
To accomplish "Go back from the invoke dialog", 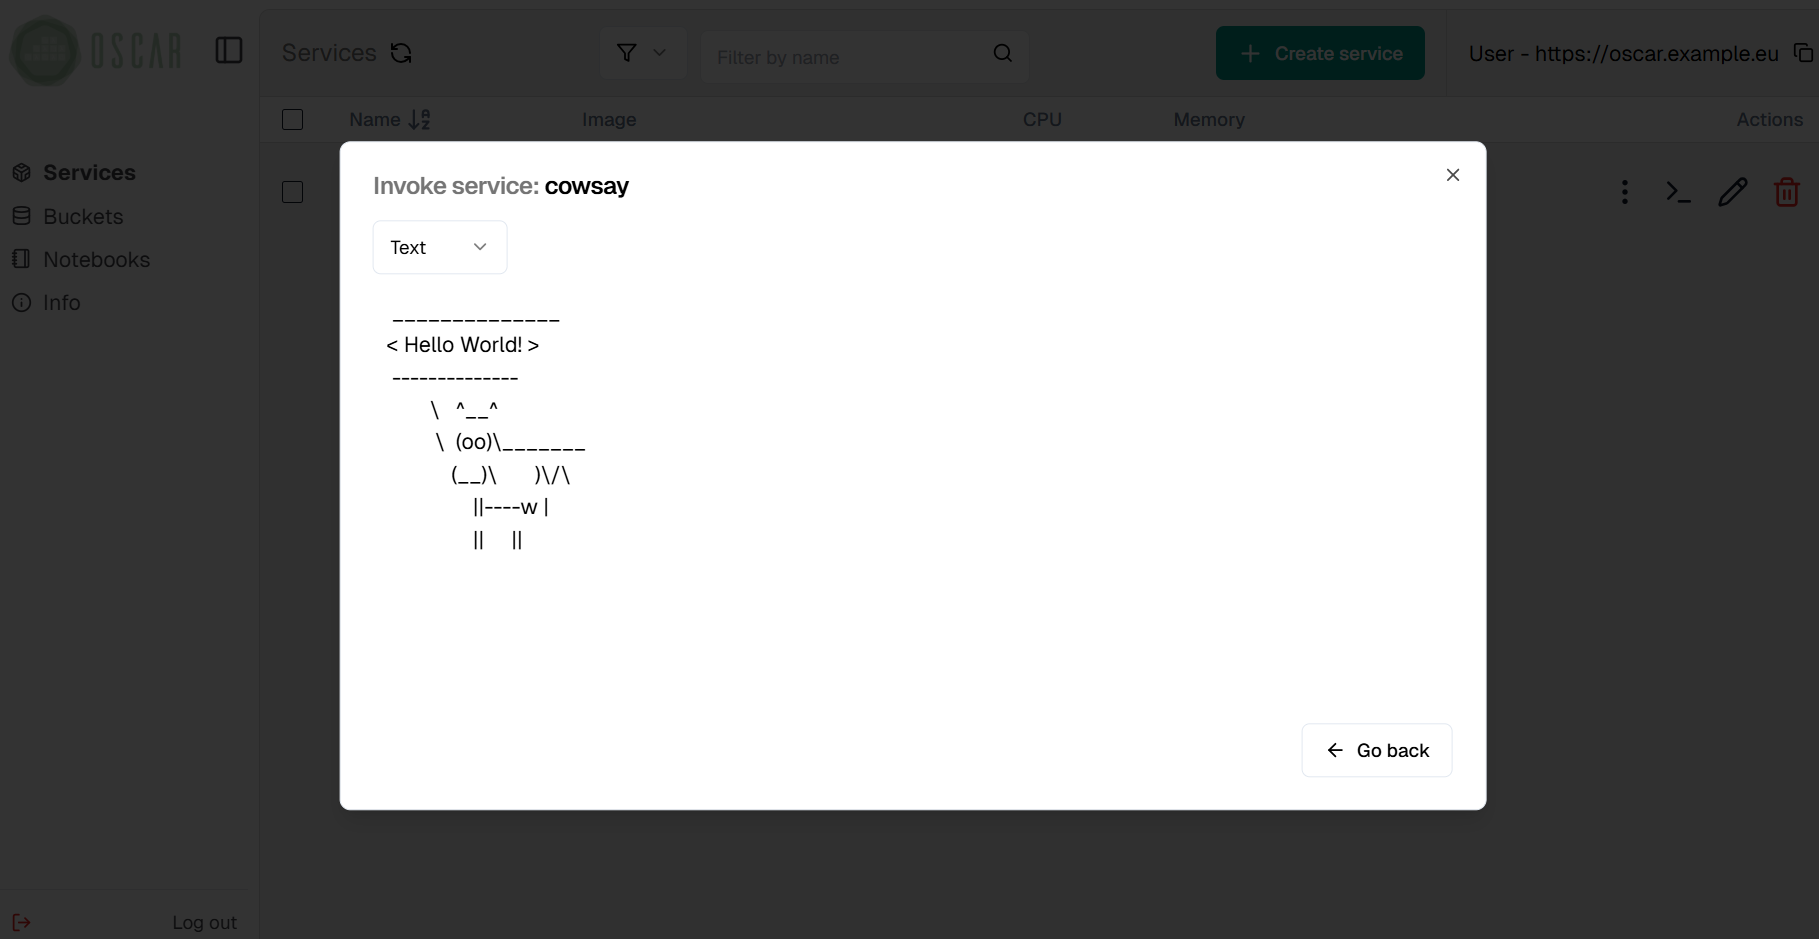I will coord(1376,749).
